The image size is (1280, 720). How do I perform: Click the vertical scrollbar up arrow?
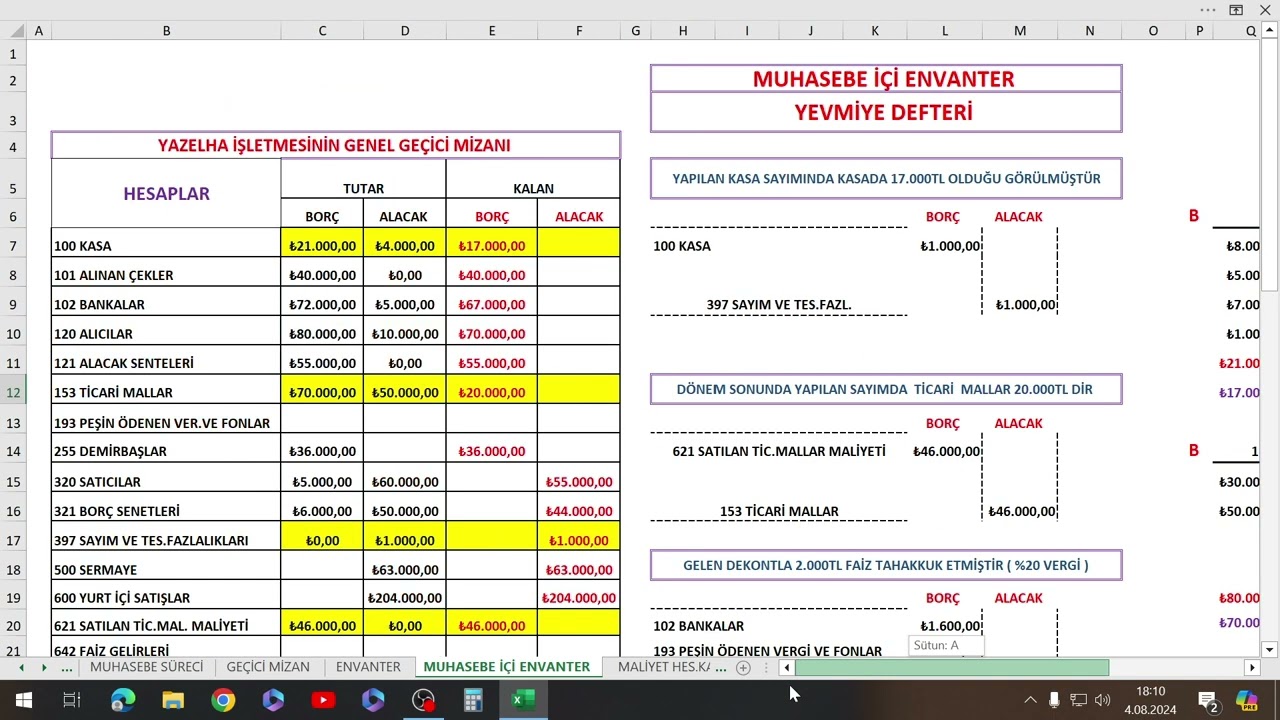pos(1271,30)
